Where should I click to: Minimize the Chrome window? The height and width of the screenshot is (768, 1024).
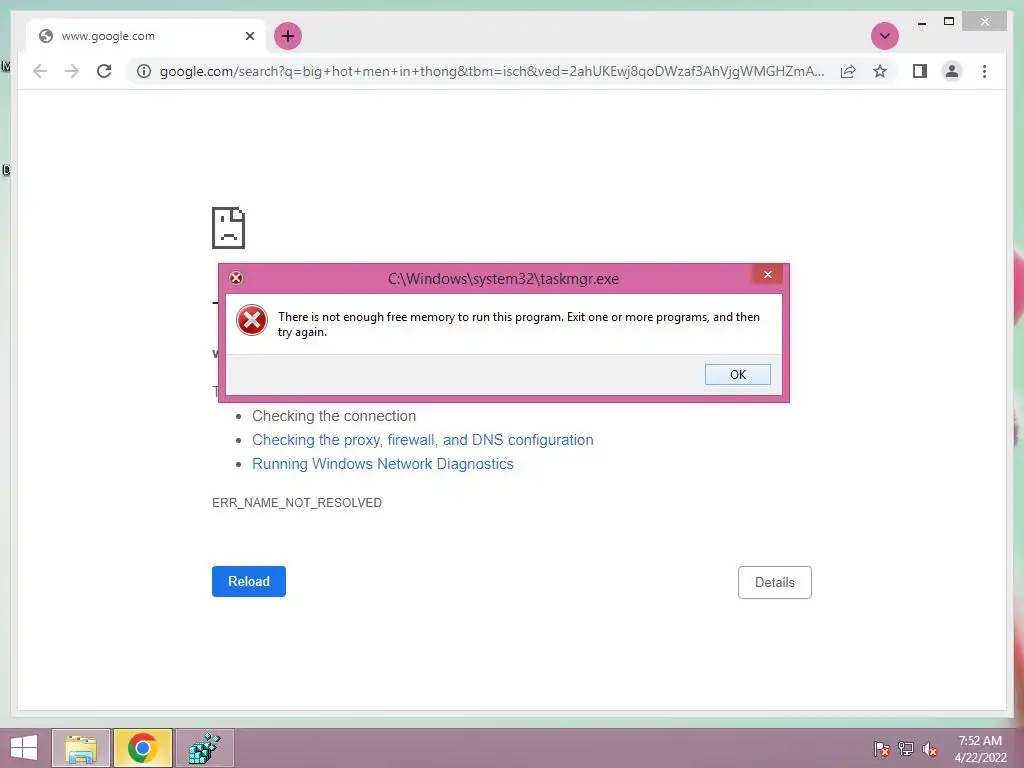pos(921,22)
